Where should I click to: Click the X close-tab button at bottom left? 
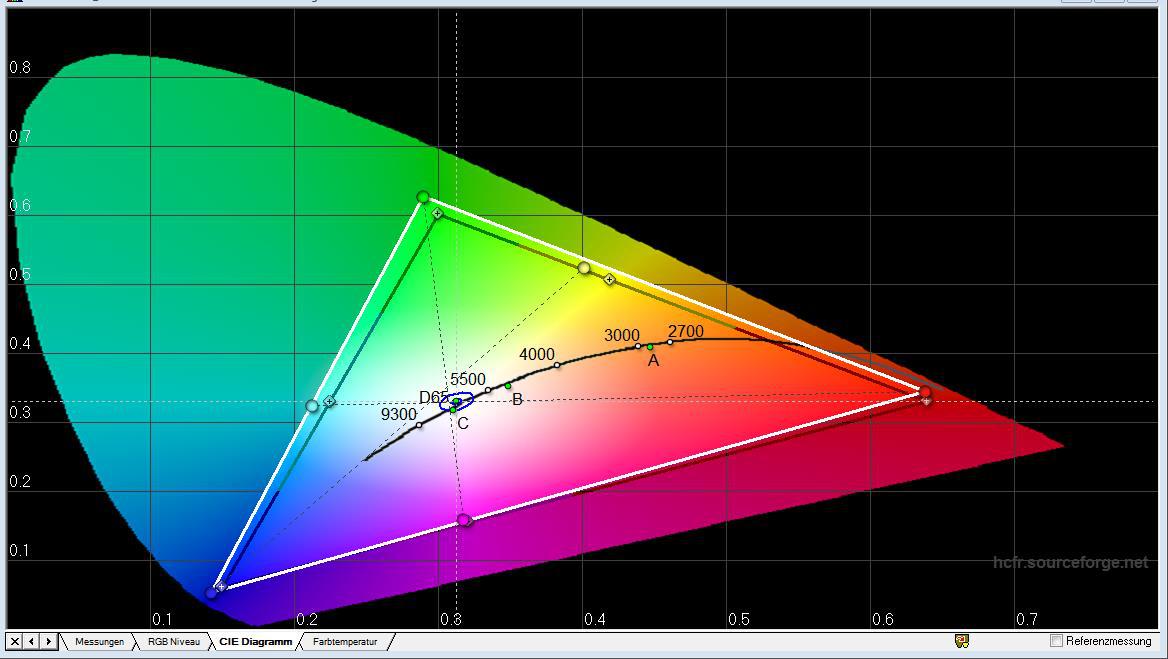15,641
